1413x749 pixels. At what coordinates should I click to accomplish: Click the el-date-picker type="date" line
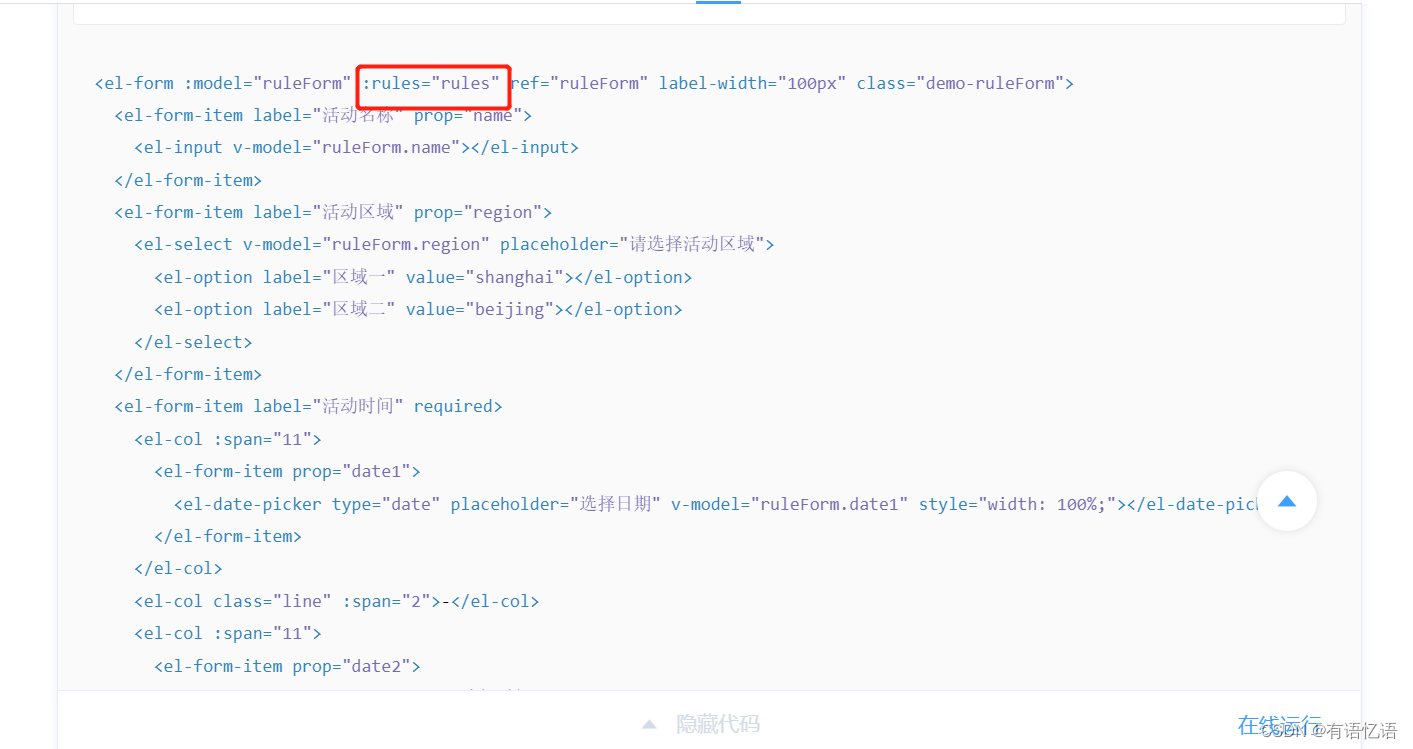(715, 504)
